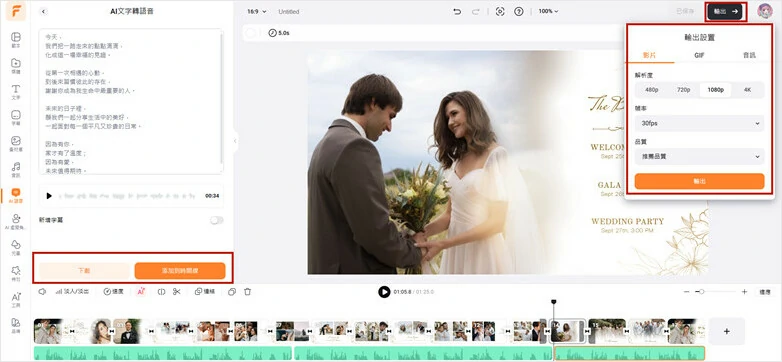Click the screen capture focus icon
Screen dimensions: 782x362
click(500, 11)
